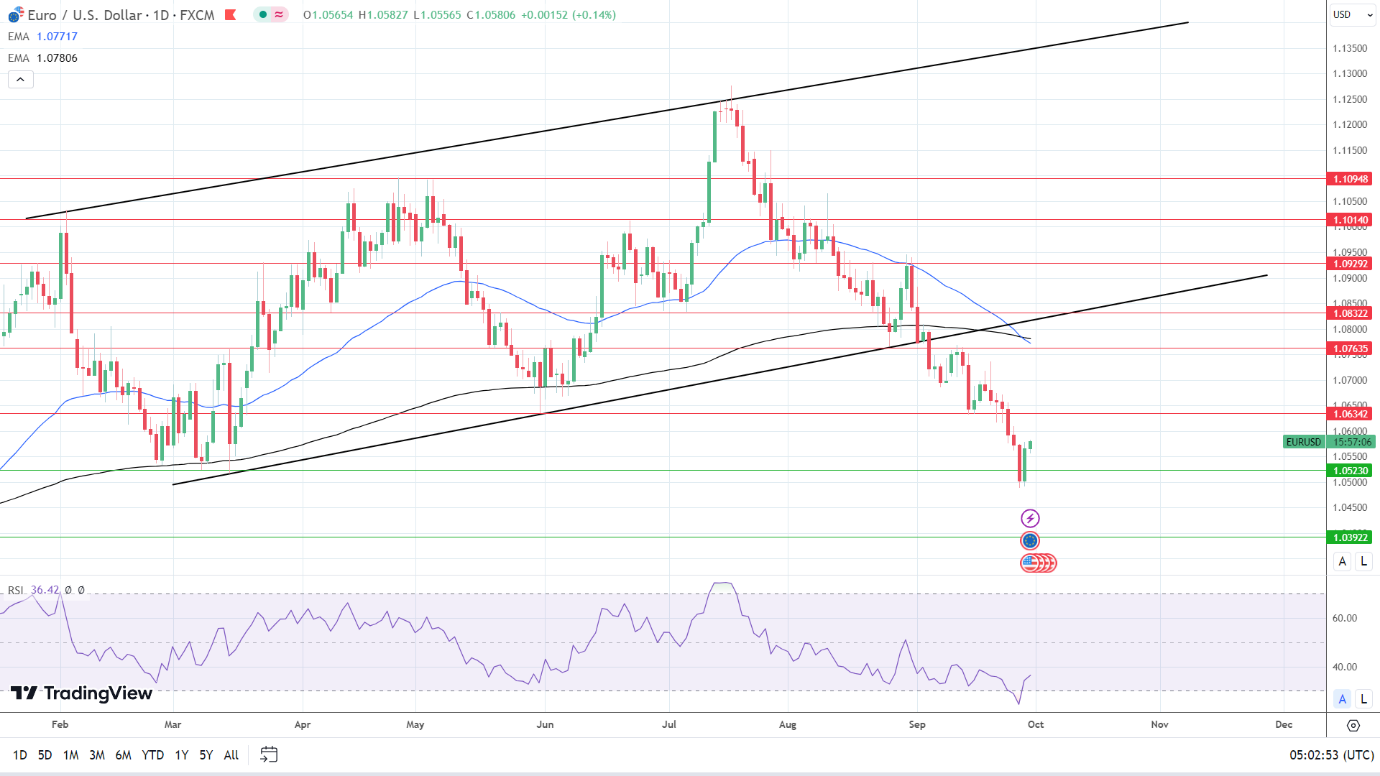Image resolution: width=1380 pixels, height=776 pixels.
Task: Click the 1.10948 red price label
Action: pos(1351,178)
